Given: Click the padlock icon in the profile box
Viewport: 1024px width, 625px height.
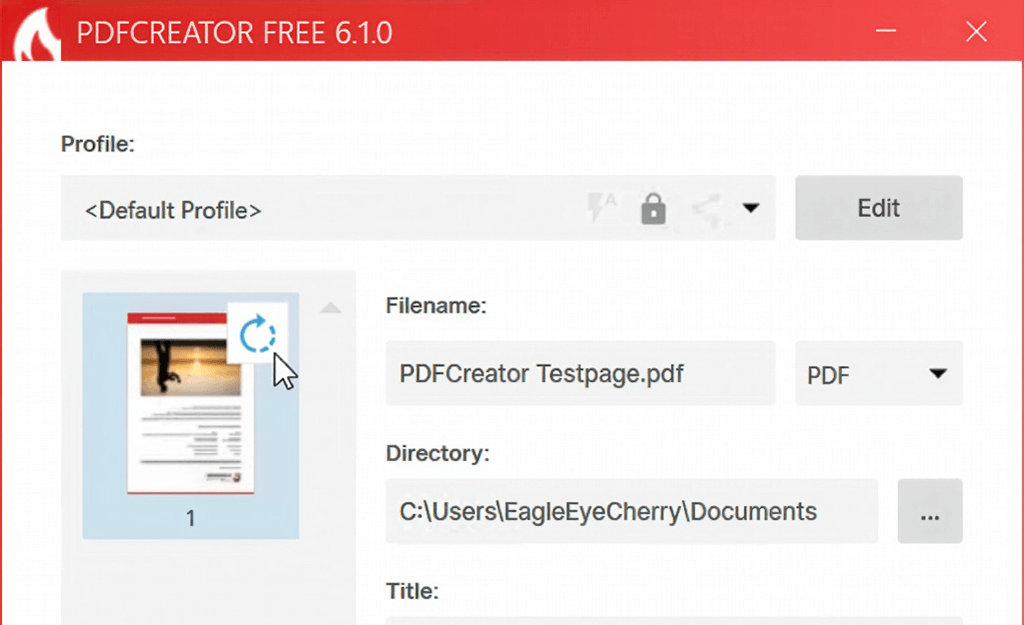Looking at the screenshot, I should point(653,209).
